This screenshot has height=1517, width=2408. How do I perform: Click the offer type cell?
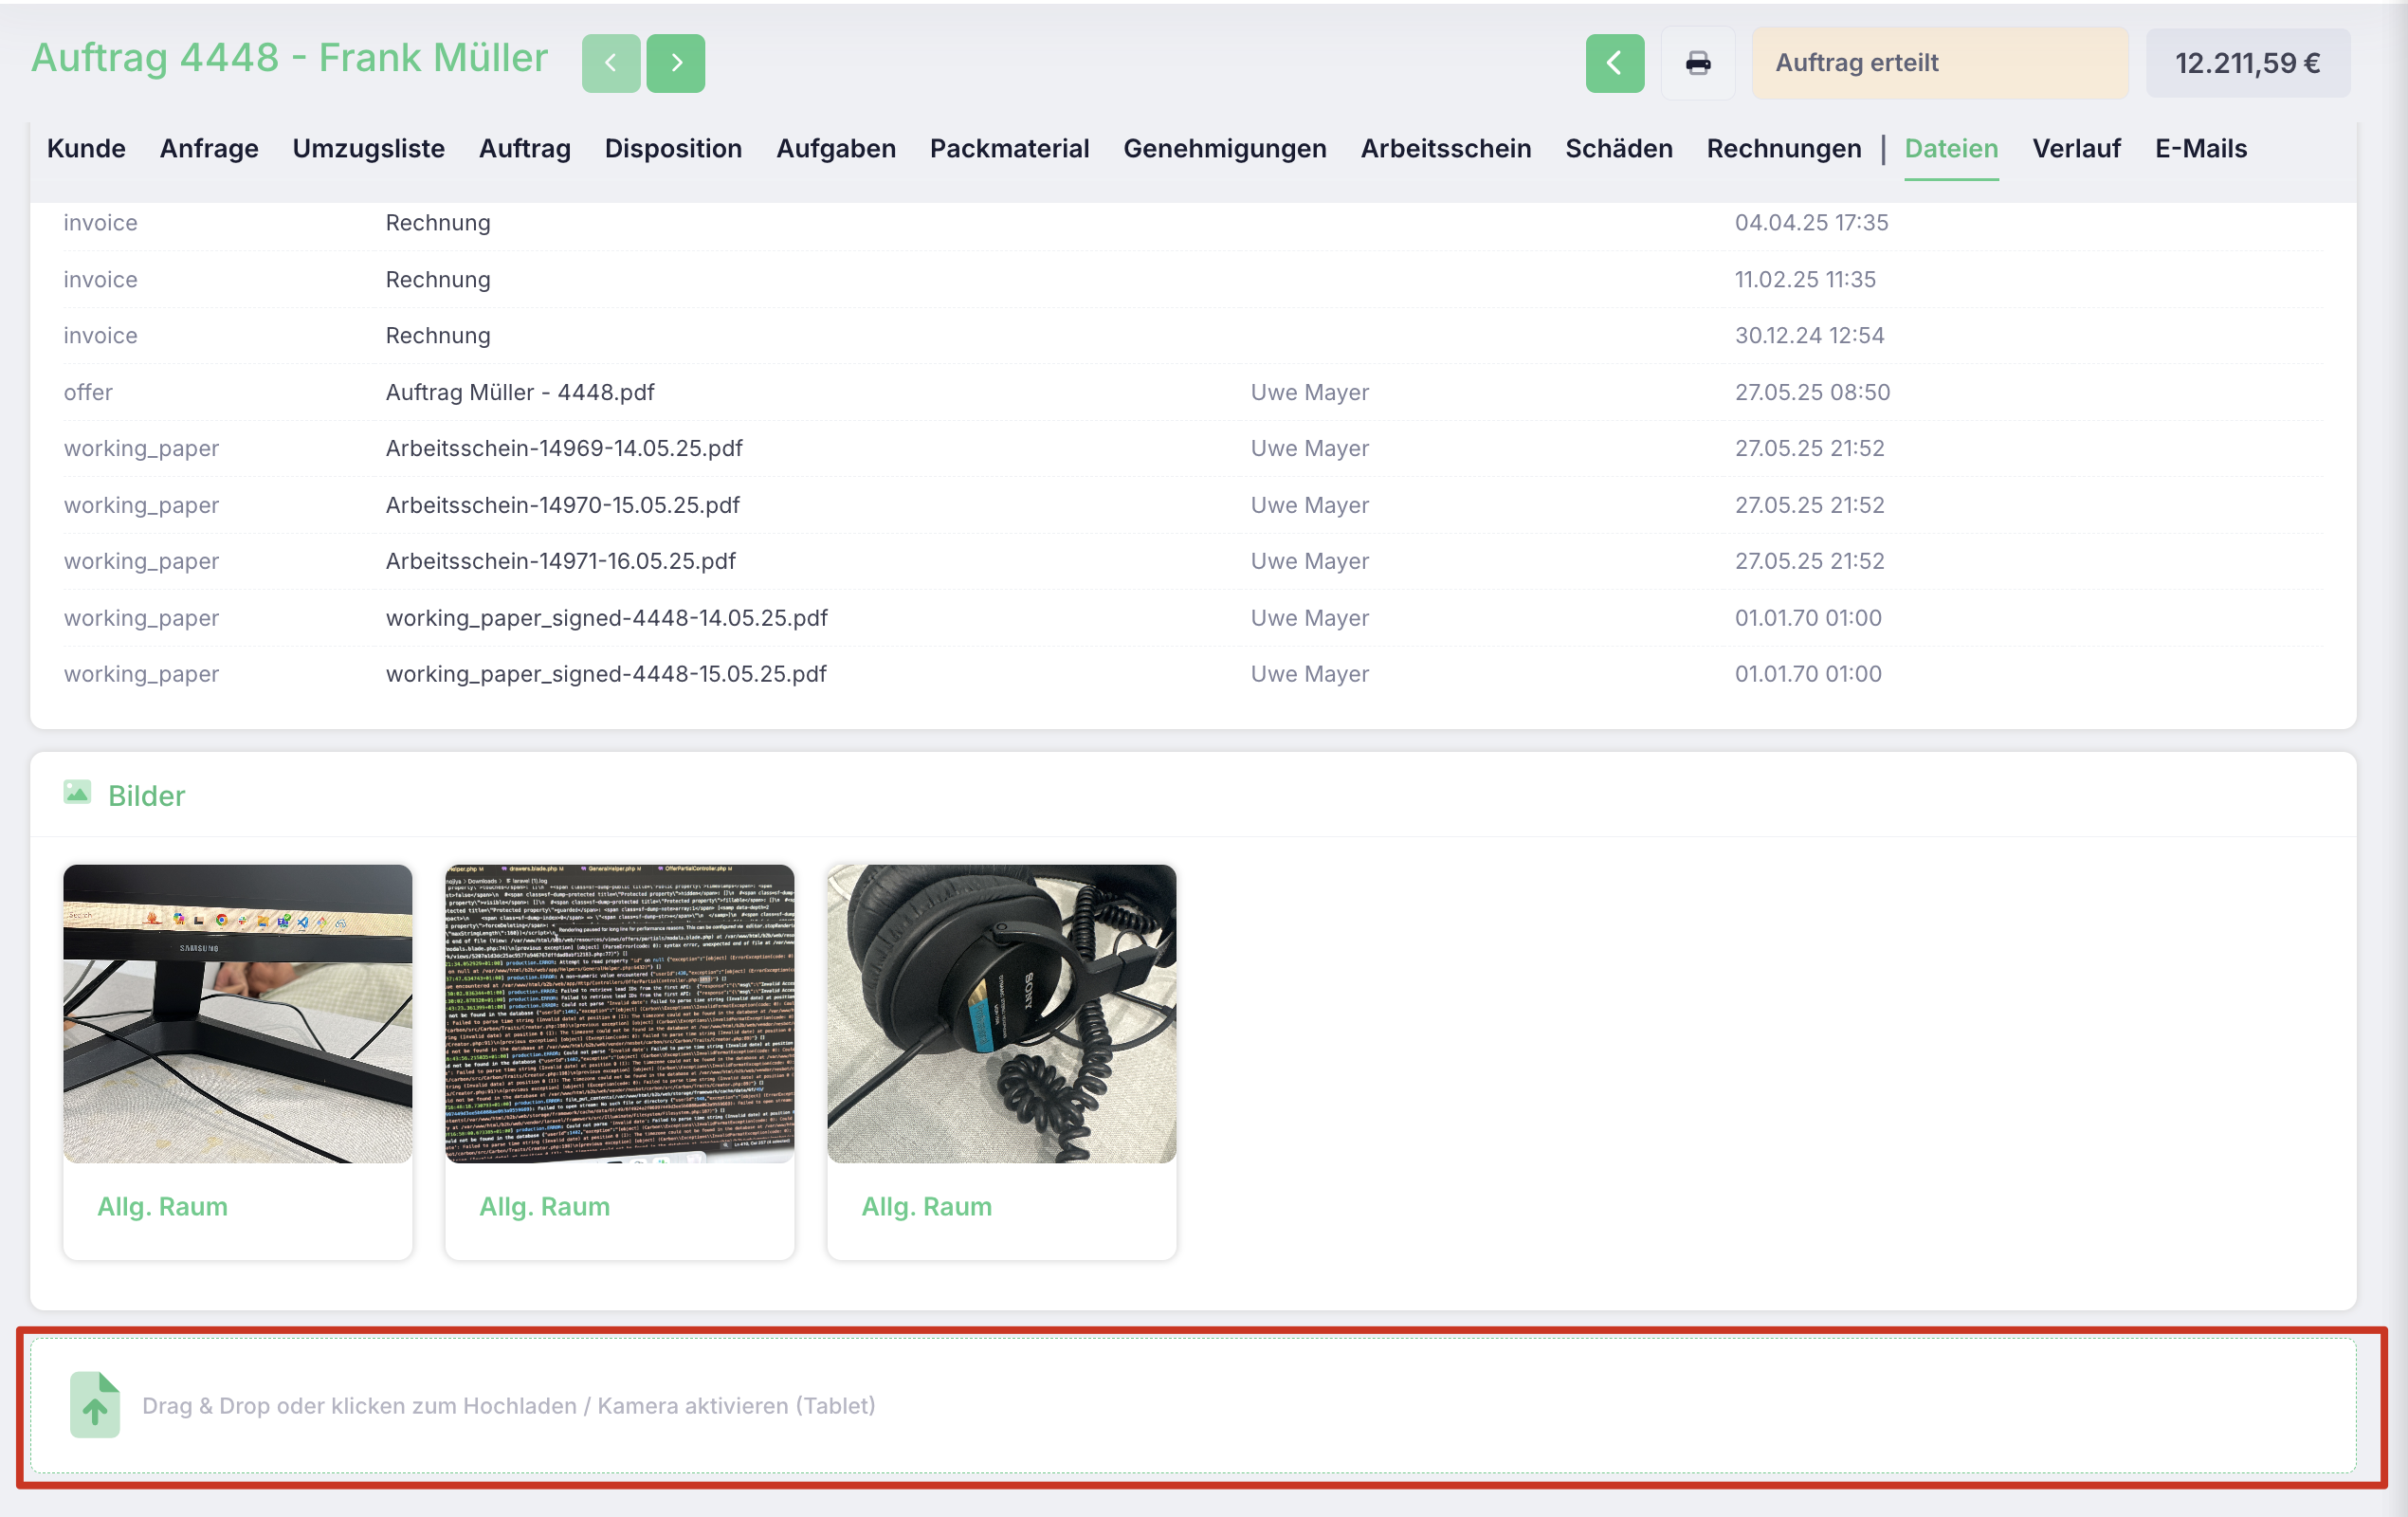pos(88,393)
